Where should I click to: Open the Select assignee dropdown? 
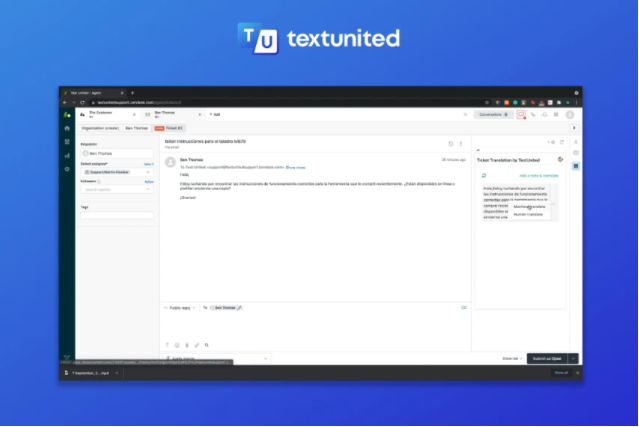click(x=117, y=172)
